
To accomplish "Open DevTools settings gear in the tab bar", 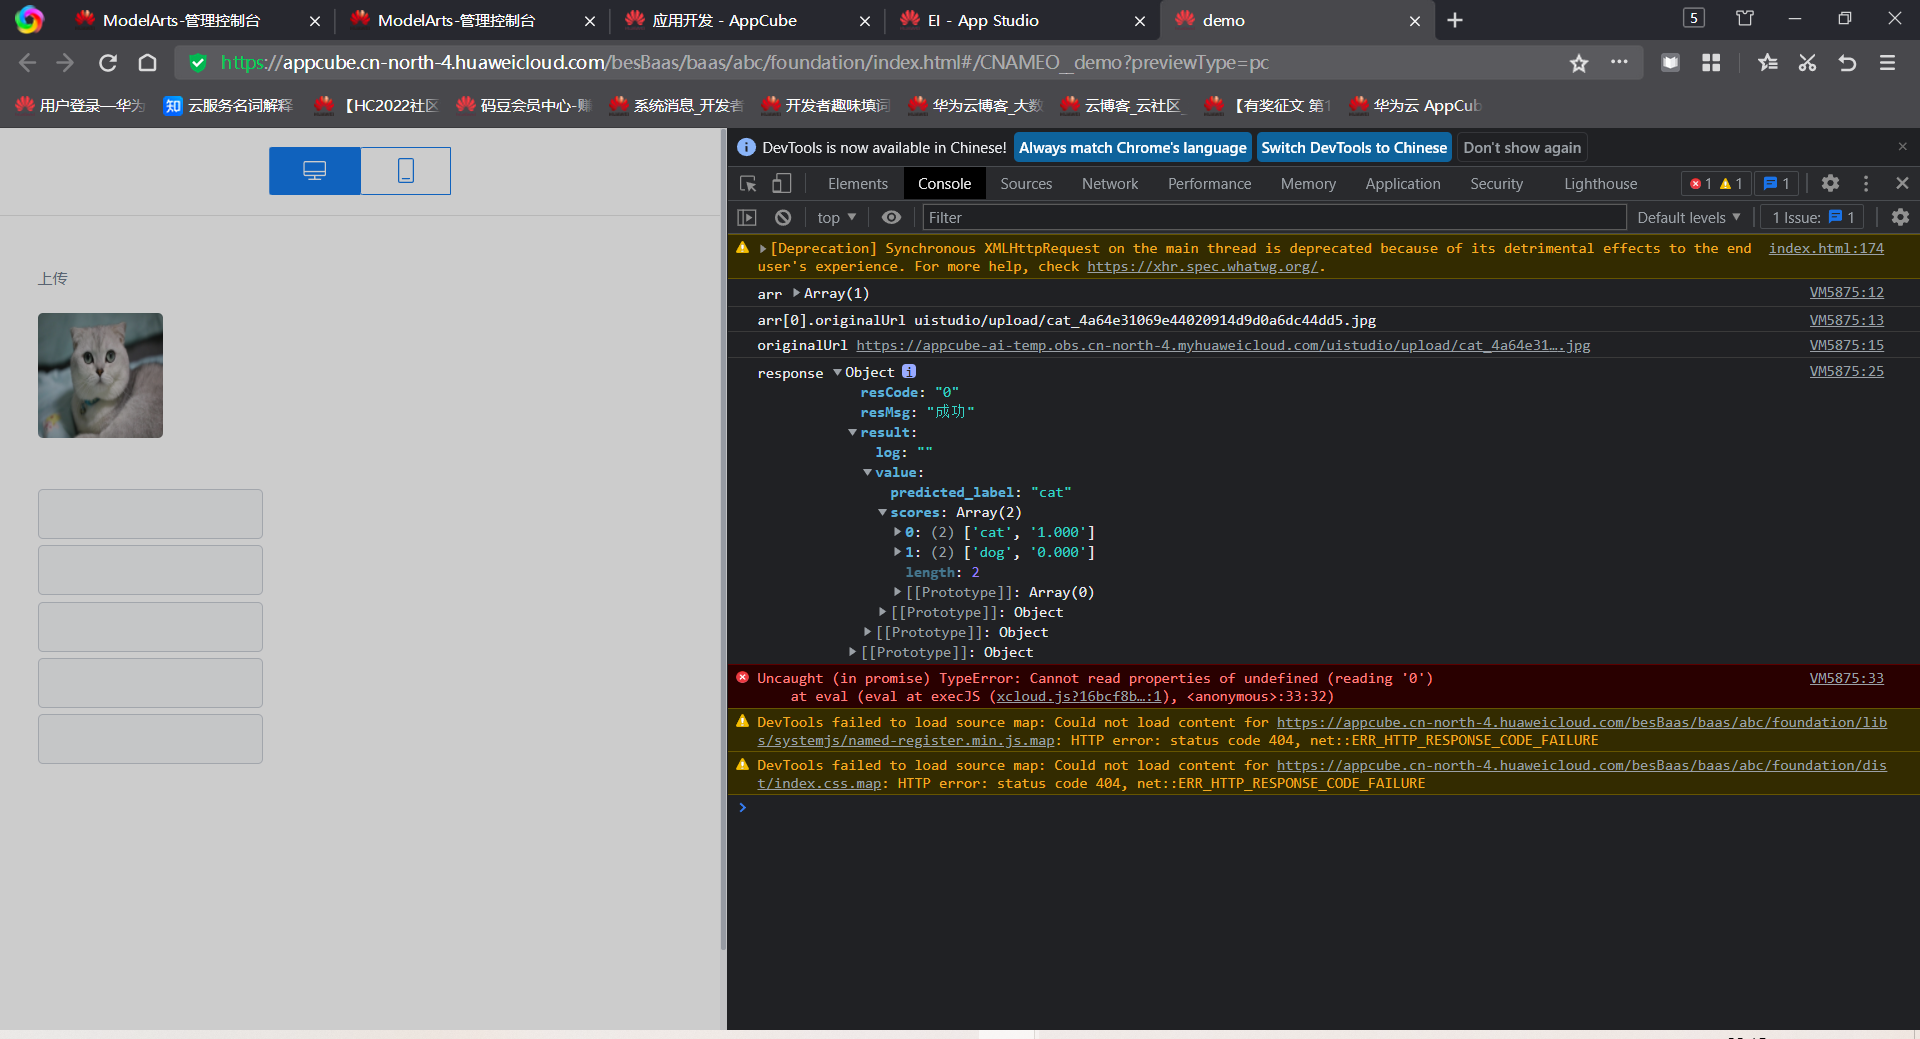I will coord(1830,184).
